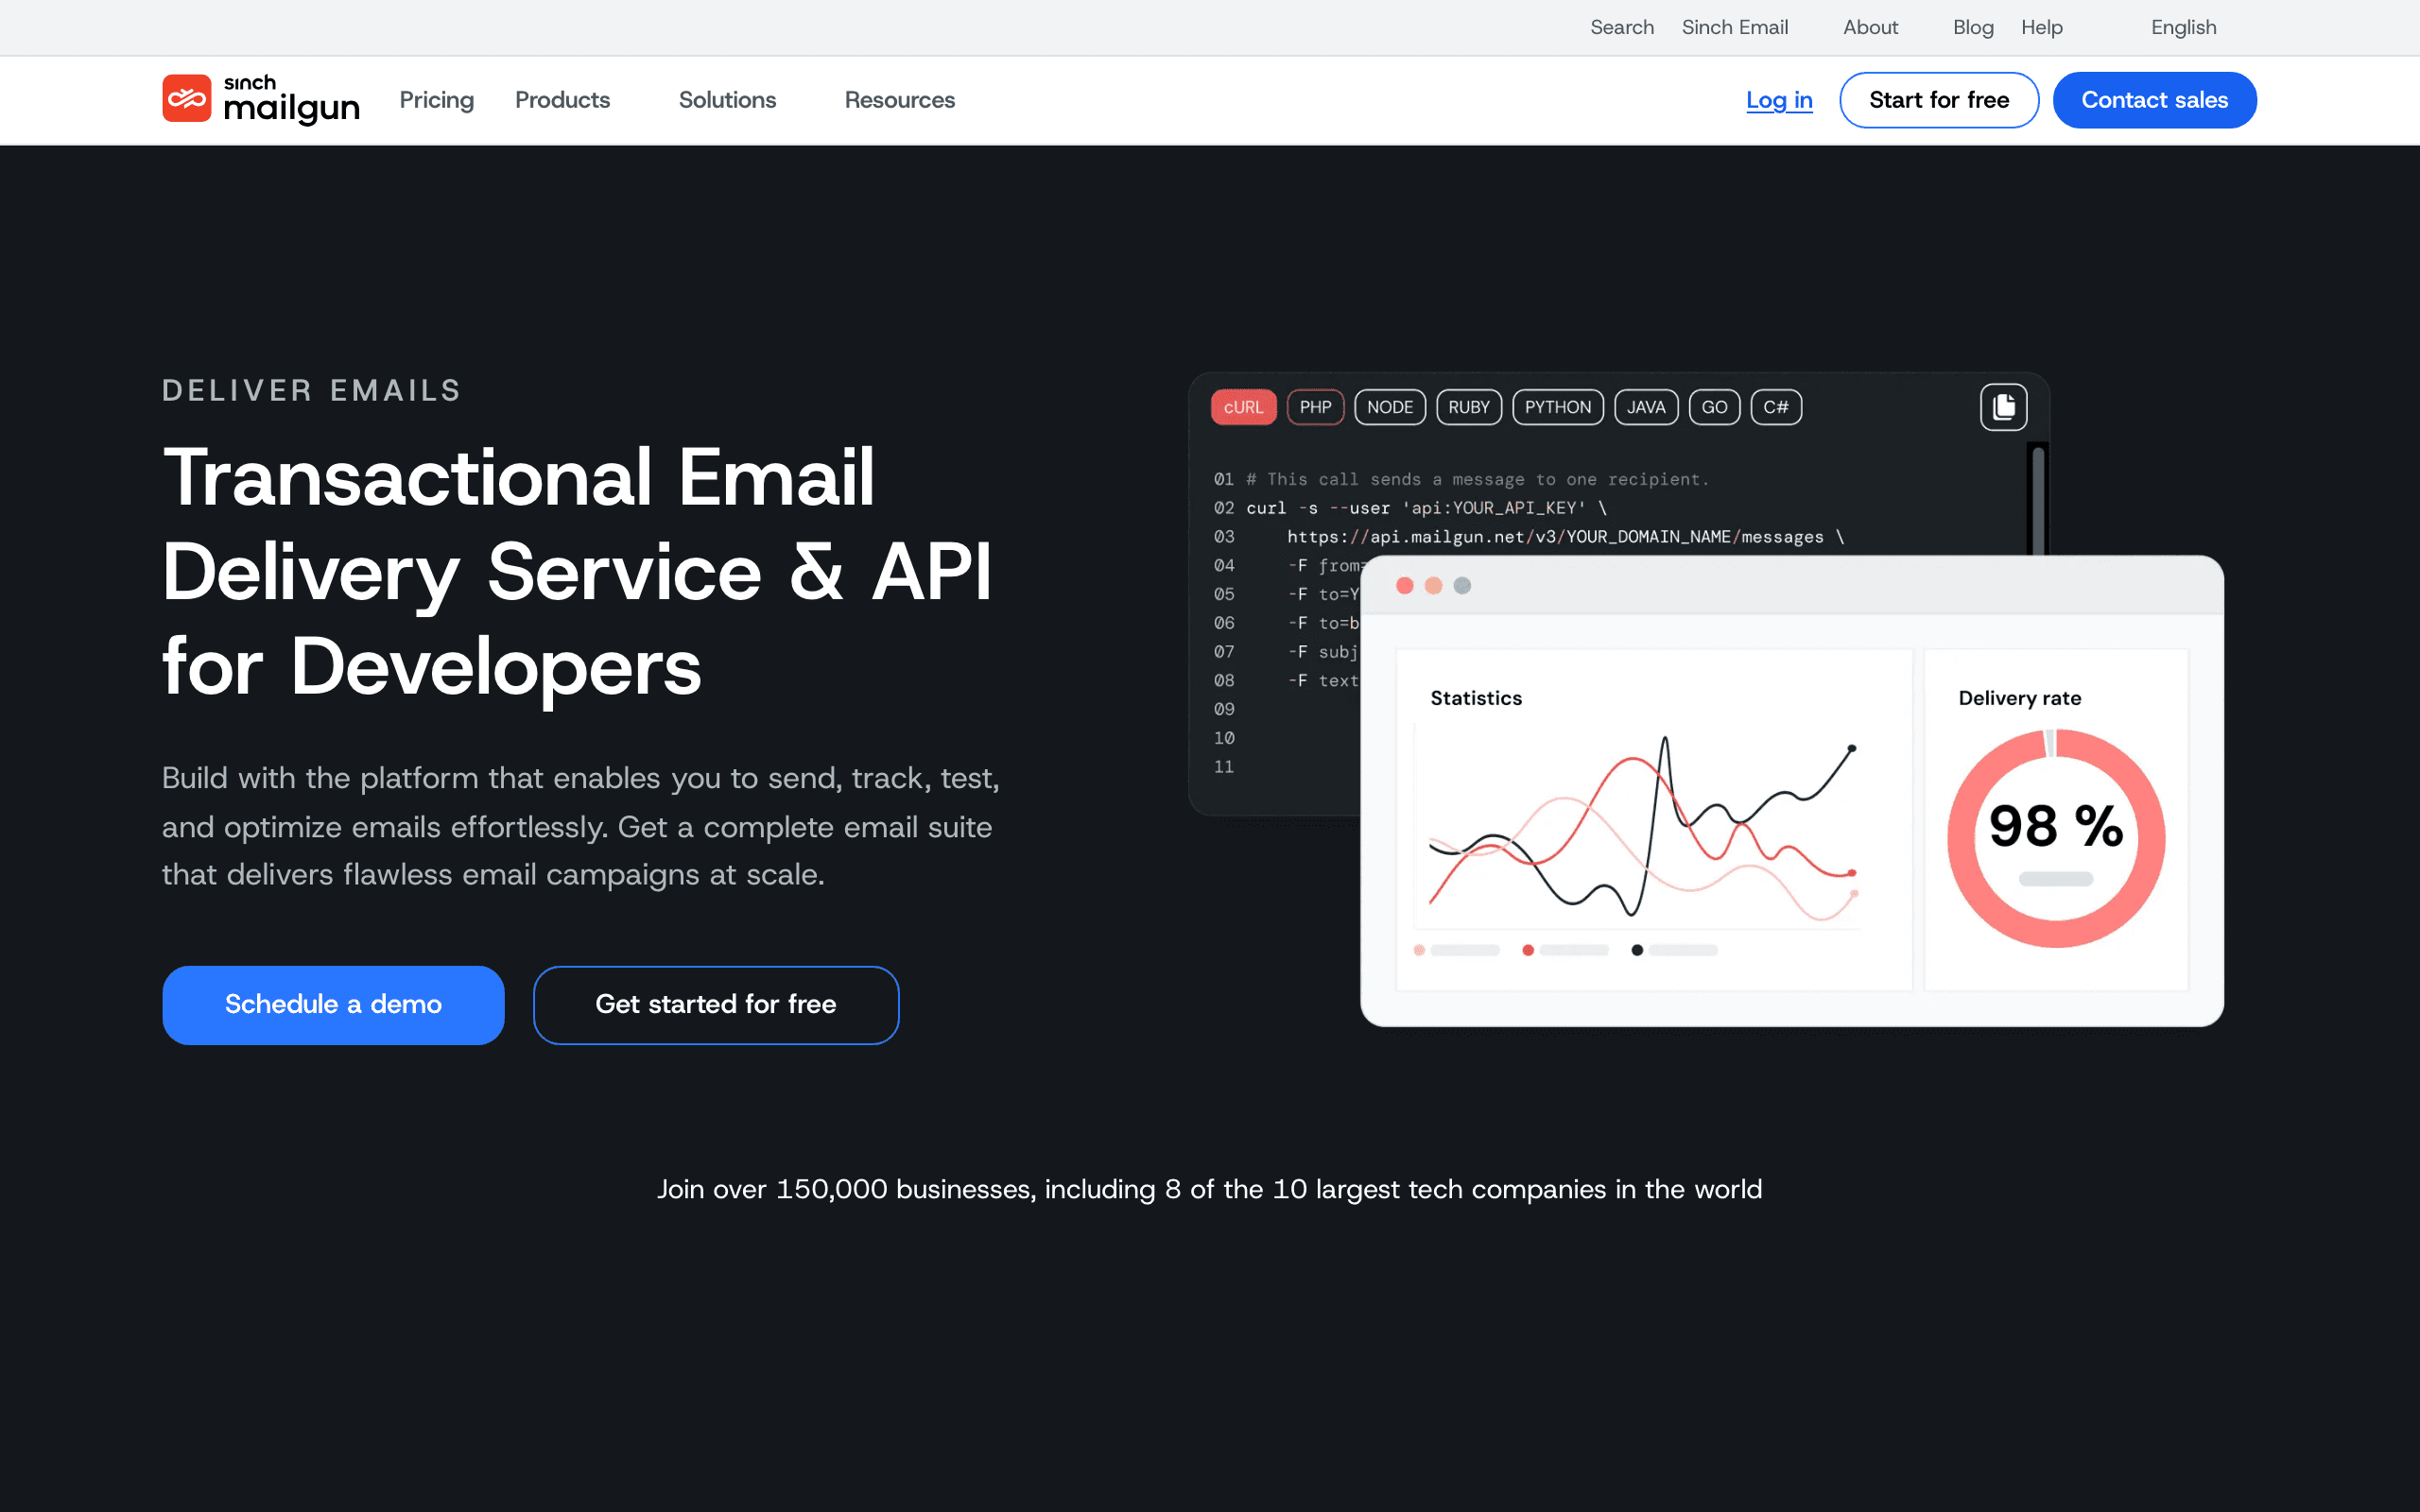The image size is (2420, 1512).
Task: Click the yellow window dot in the mockup
Action: pyautogui.click(x=1434, y=585)
